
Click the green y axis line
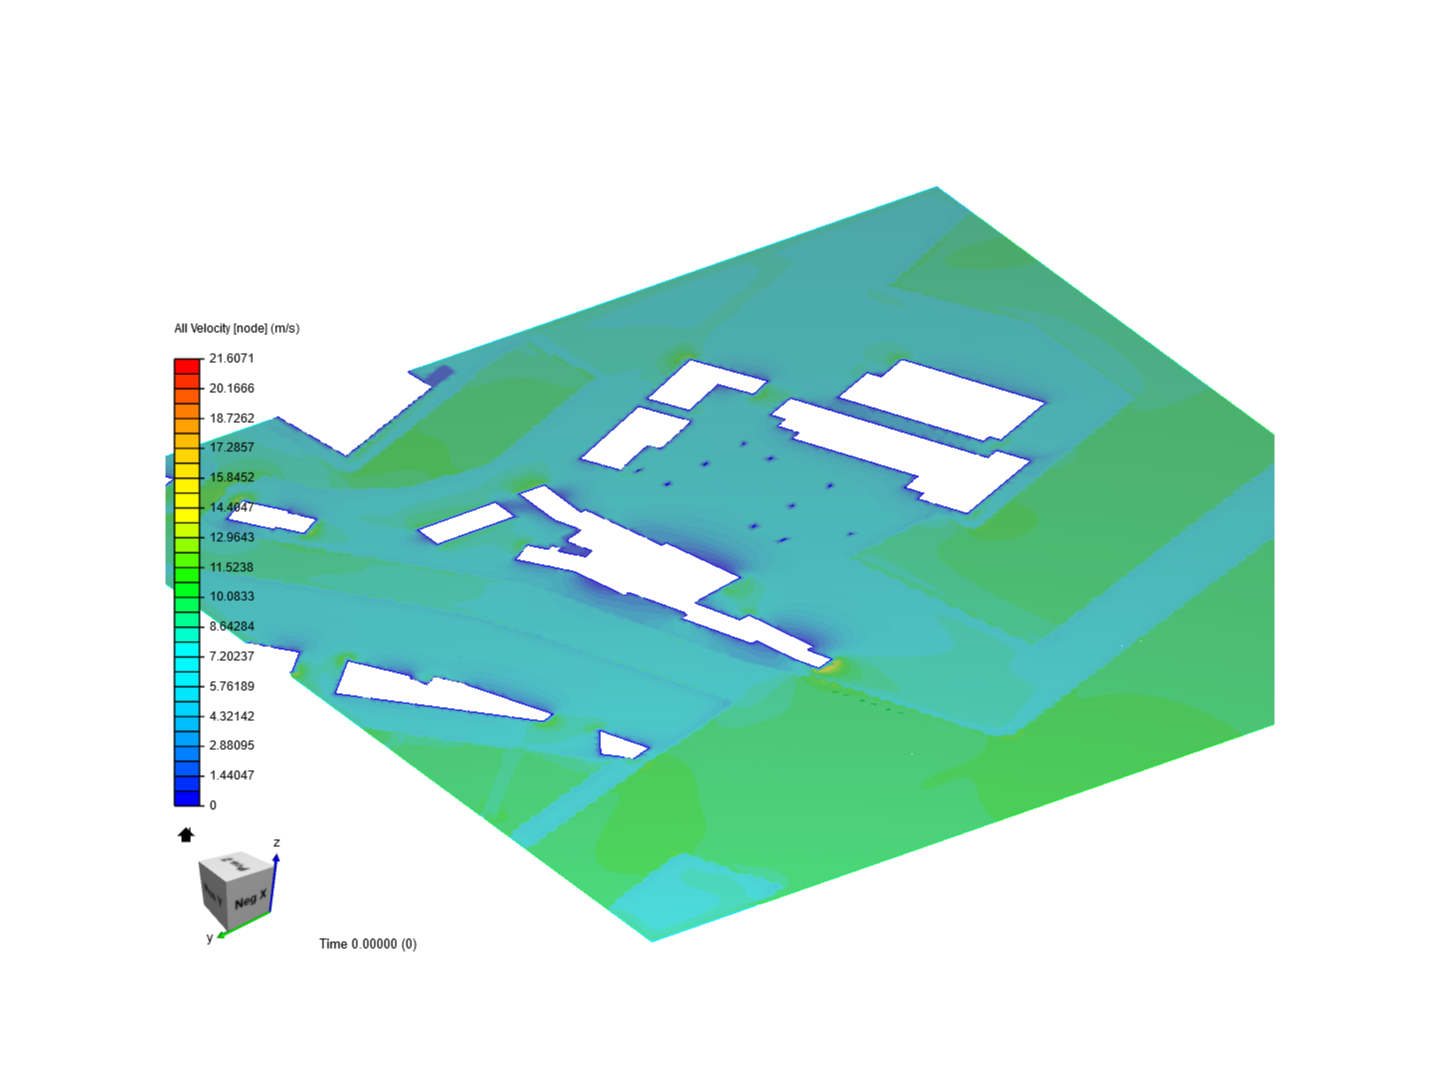click(x=245, y=924)
